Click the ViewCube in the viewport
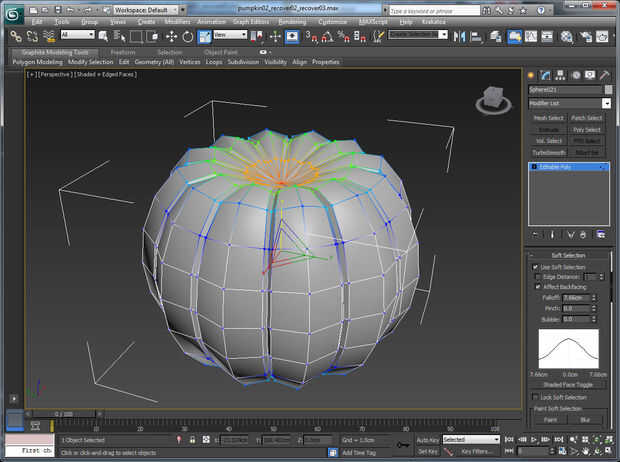Viewport: 620px width, 462px height. pyautogui.click(x=492, y=98)
